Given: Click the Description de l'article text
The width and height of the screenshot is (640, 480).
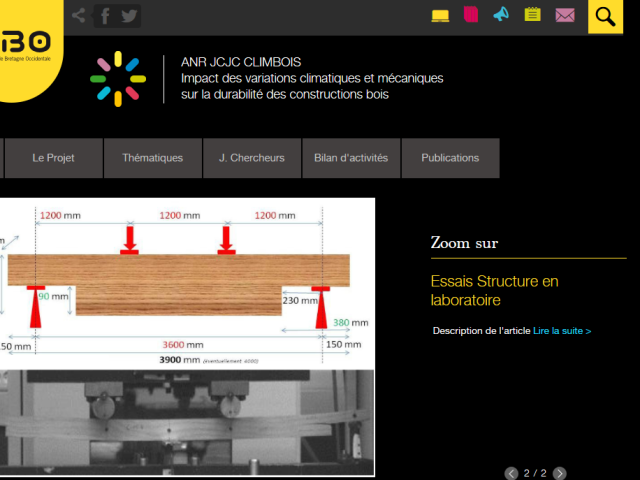Looking at the screenshot, I should [481, 331].
